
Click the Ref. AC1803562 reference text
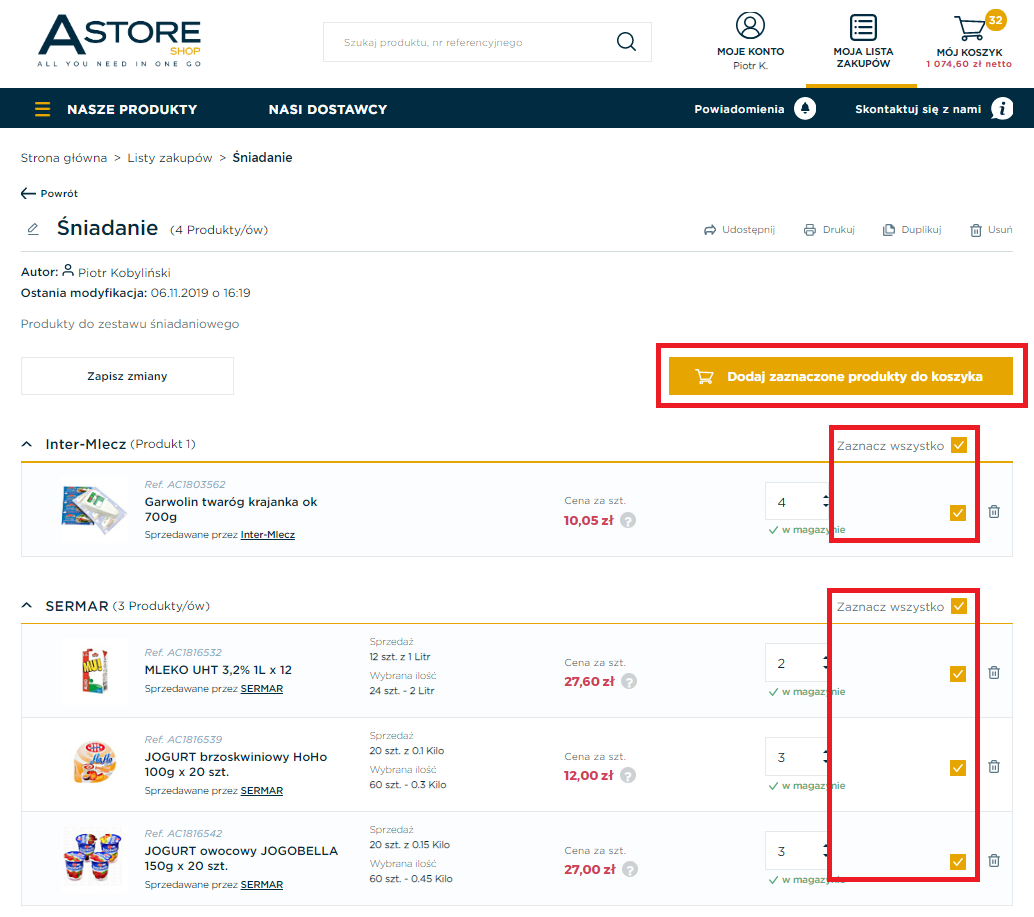click(x=185, y=485)
